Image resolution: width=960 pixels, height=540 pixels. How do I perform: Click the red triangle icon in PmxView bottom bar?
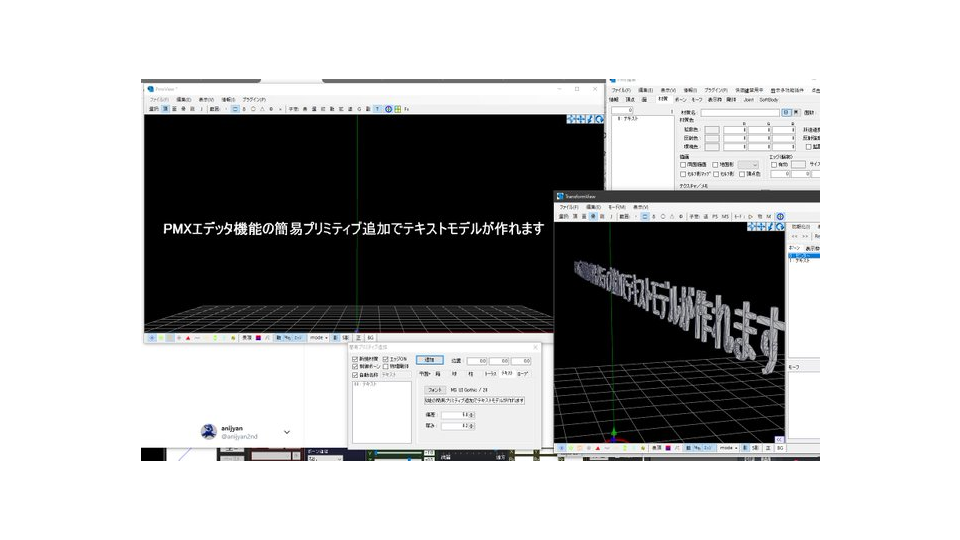coord(188,337)
